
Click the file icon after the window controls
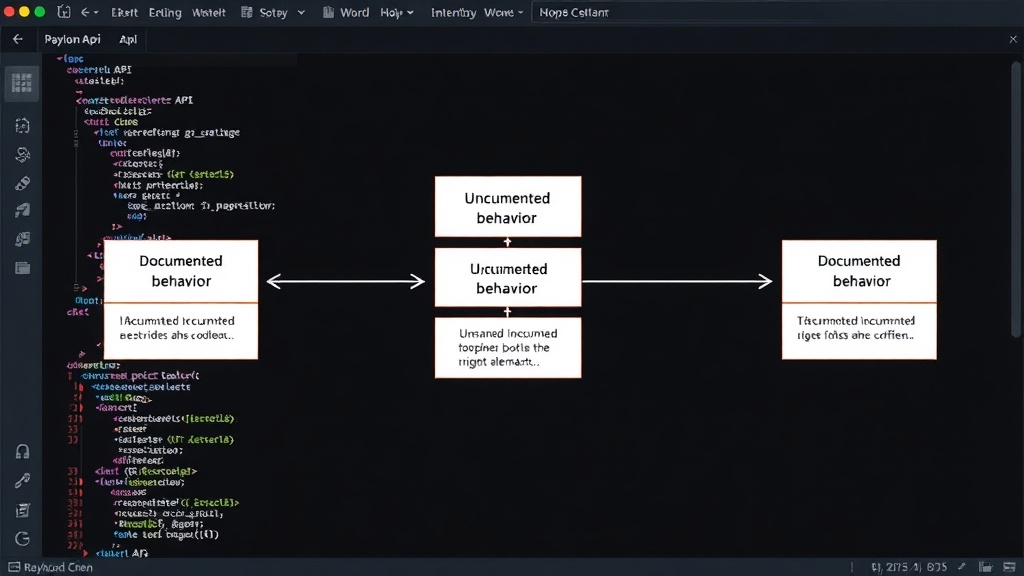(x=64, y=12)
